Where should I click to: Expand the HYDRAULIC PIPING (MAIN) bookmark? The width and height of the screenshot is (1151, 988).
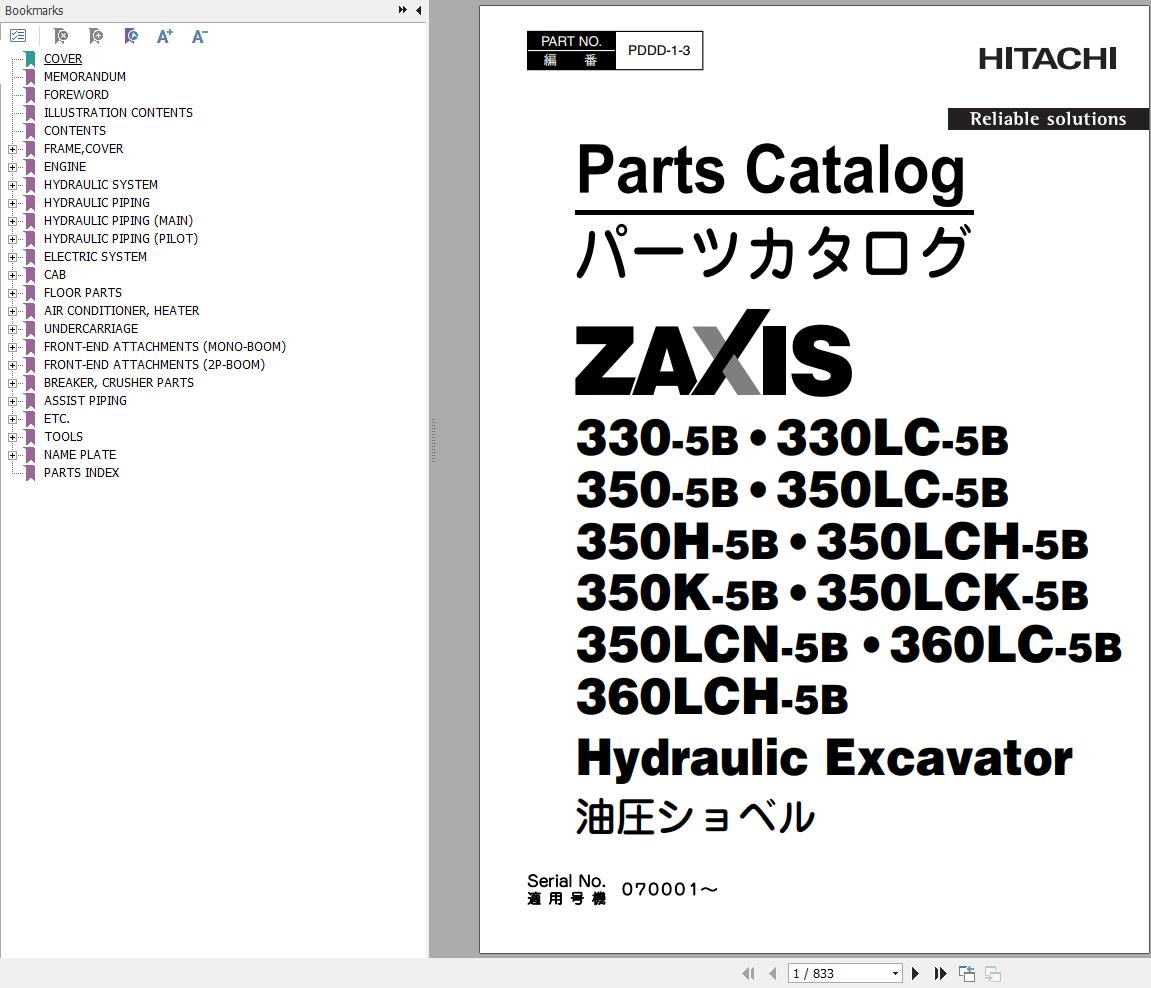(x=12, y=221)
